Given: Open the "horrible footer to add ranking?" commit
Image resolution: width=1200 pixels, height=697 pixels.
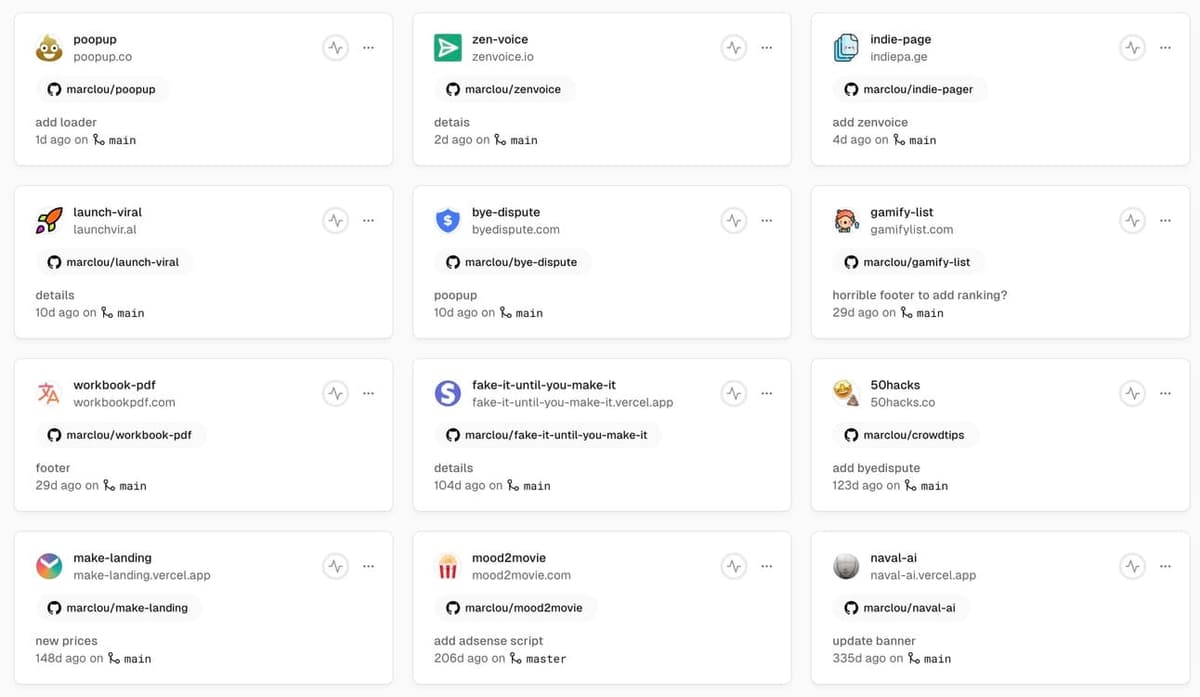Looking at the screenshot, I should (x=919, y=295).
